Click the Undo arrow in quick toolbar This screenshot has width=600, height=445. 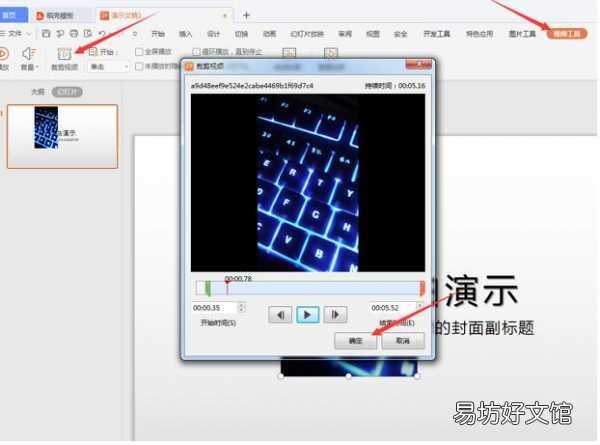pos(102,34)
